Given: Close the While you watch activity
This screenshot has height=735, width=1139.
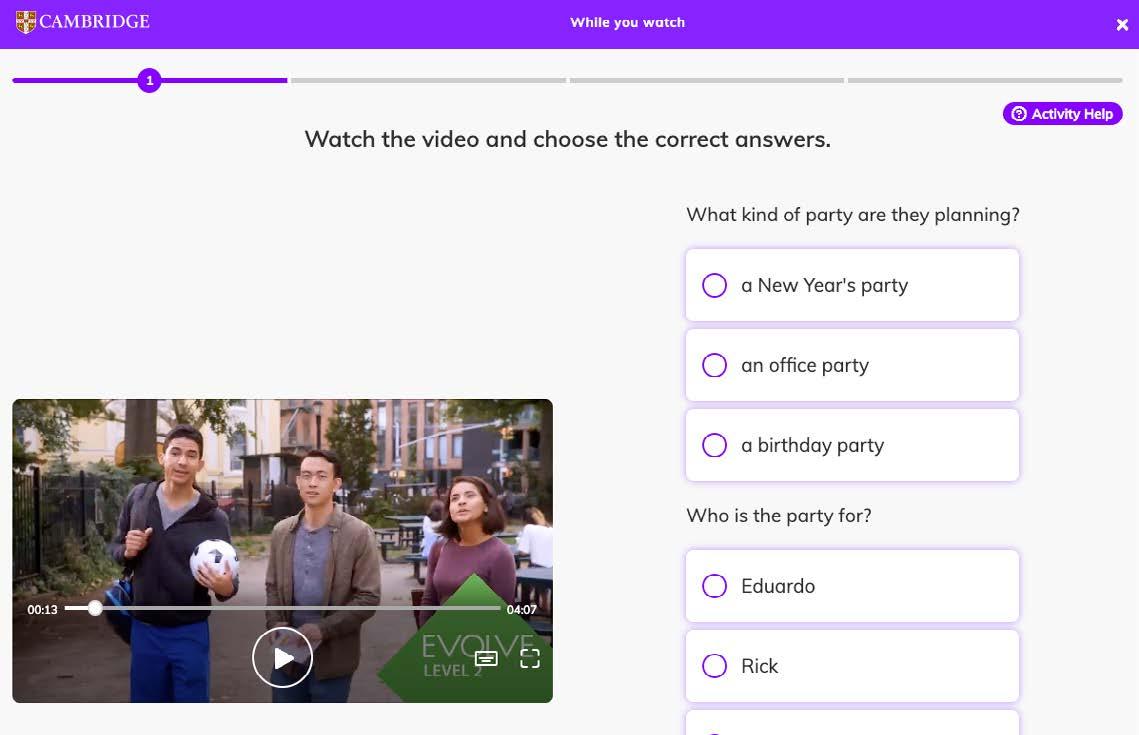Looking at the screenshot, I should [x=1122, y=25].
